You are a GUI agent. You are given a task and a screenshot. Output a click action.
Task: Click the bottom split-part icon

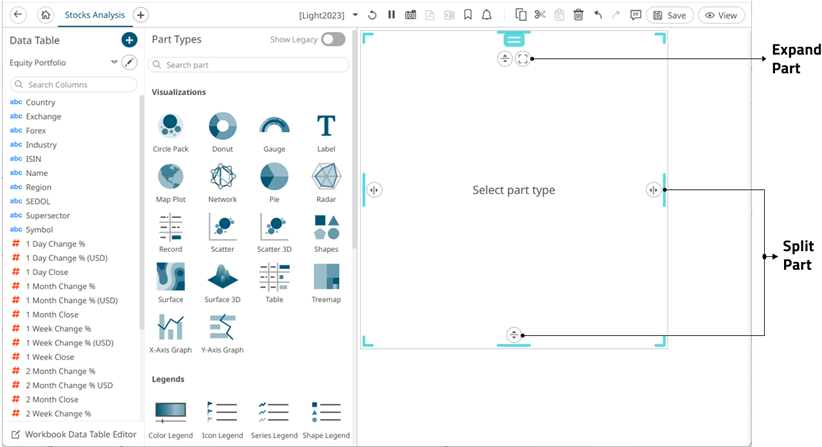tap(514, 334)
